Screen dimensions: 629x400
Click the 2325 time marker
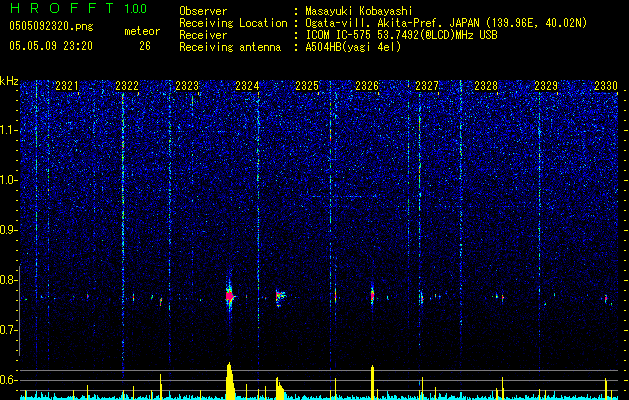tap(307, 86)
